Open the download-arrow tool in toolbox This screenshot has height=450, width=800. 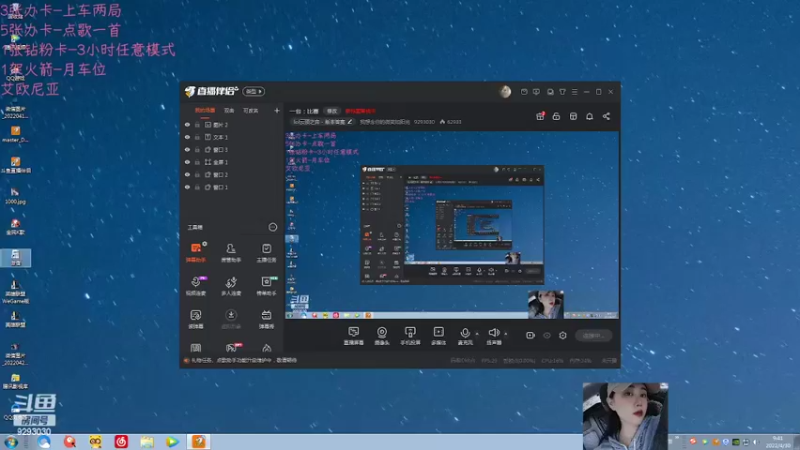tap(231, 319)
